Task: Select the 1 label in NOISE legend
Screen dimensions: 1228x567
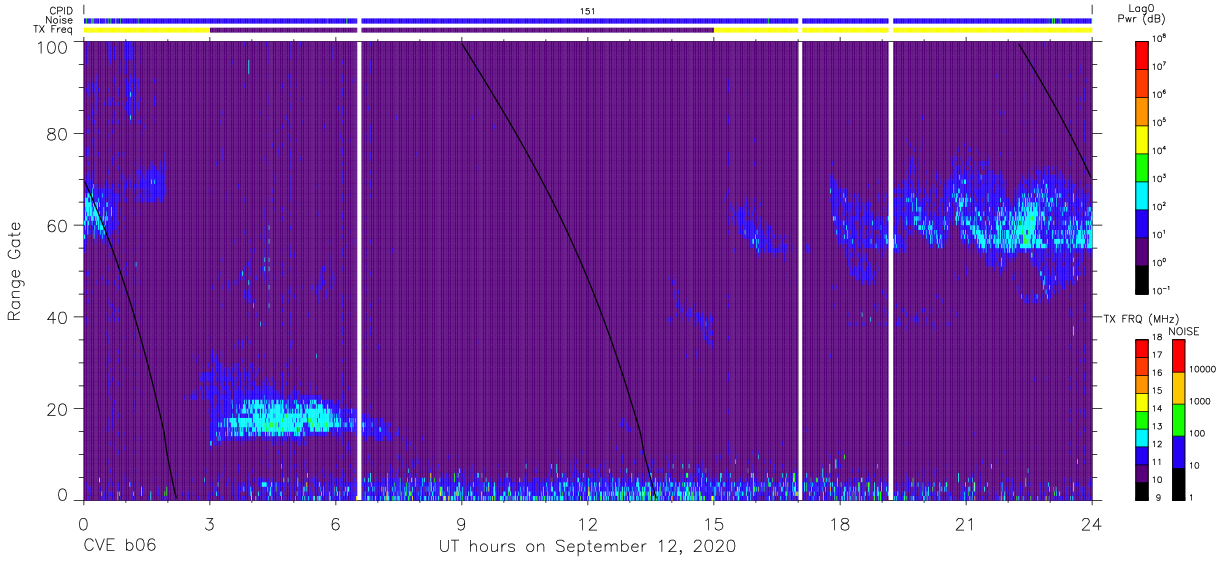Action: pyautogui.click(x=1193, y=497)
